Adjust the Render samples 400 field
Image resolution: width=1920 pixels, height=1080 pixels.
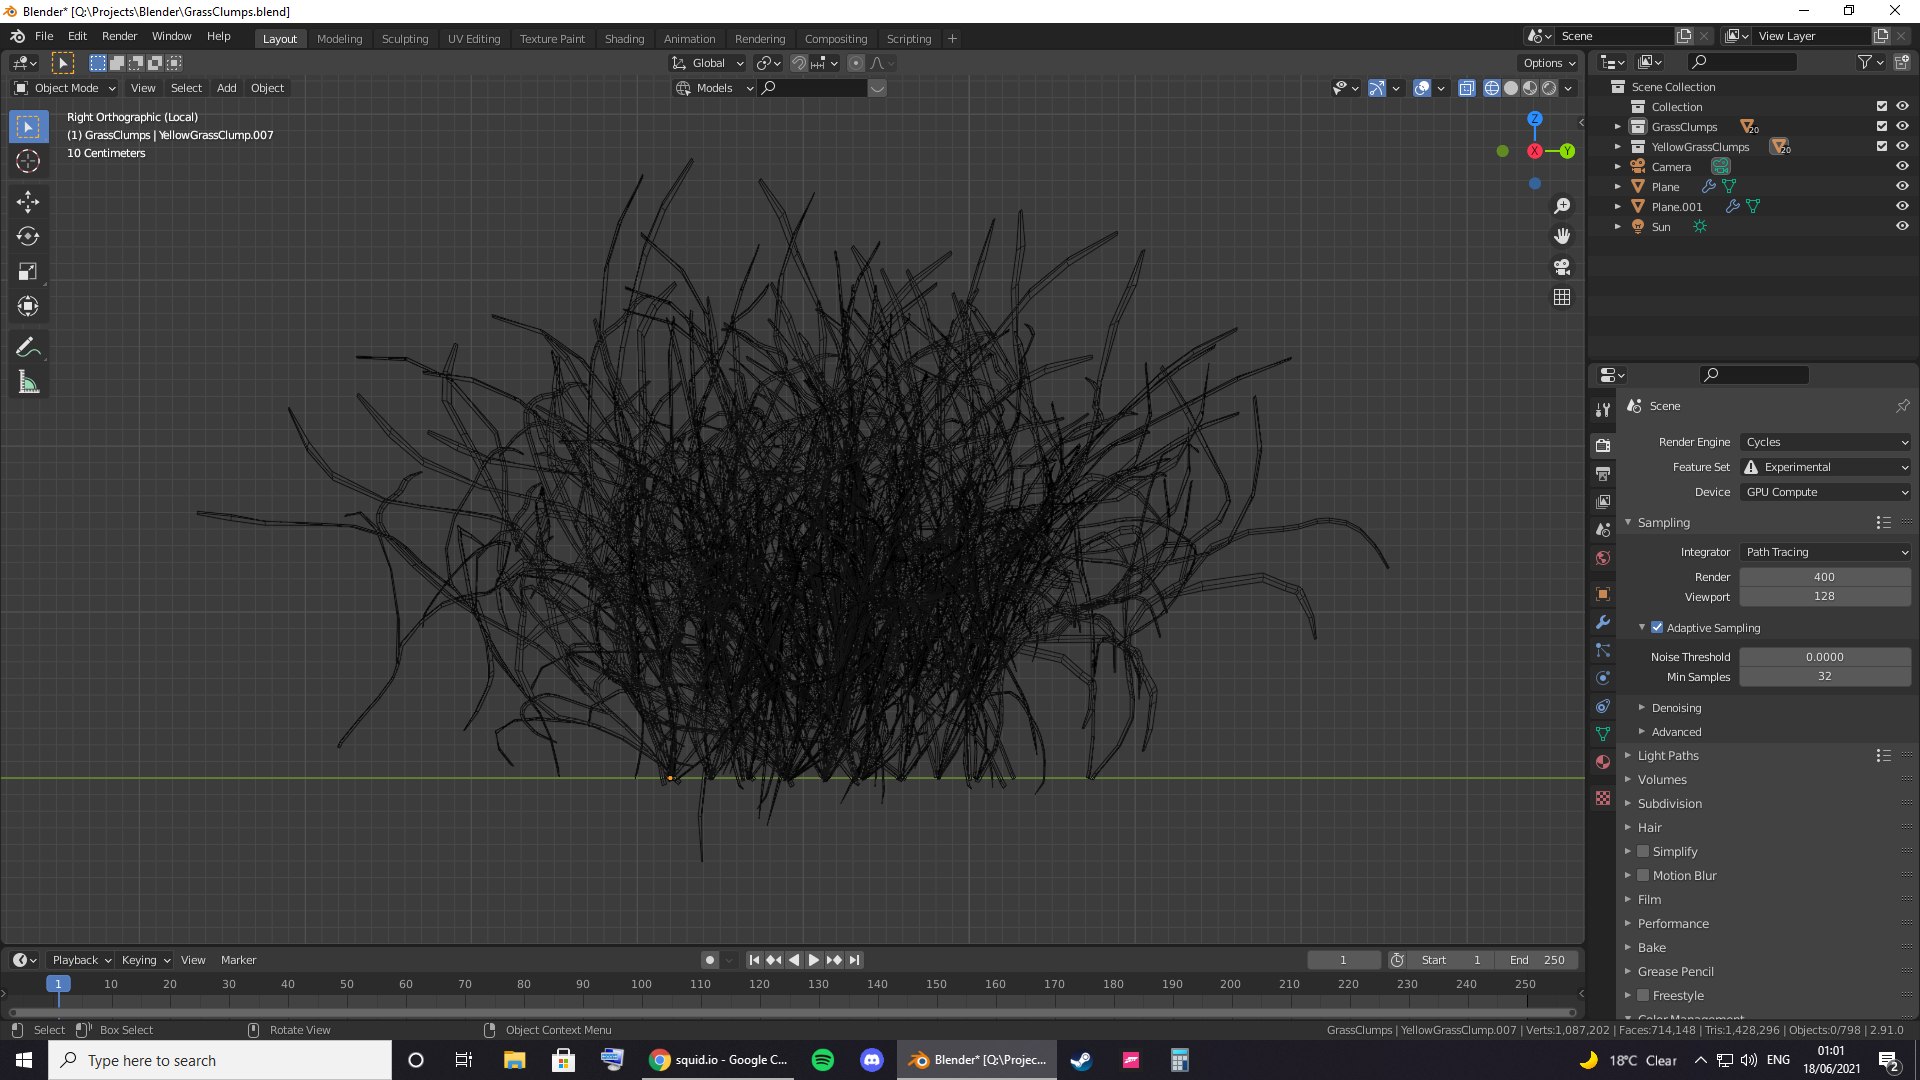pyautogui.click(x=1825, y=577)
